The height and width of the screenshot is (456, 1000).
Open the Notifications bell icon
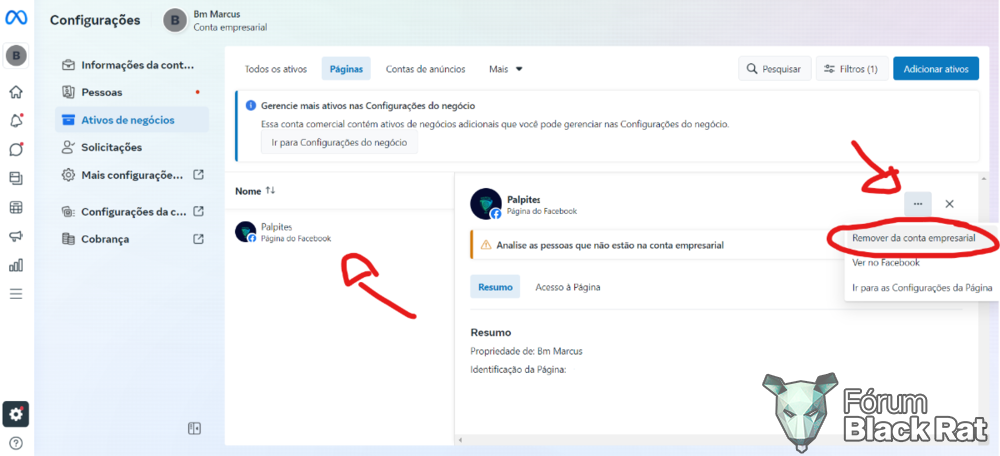(x=16, y=121)
